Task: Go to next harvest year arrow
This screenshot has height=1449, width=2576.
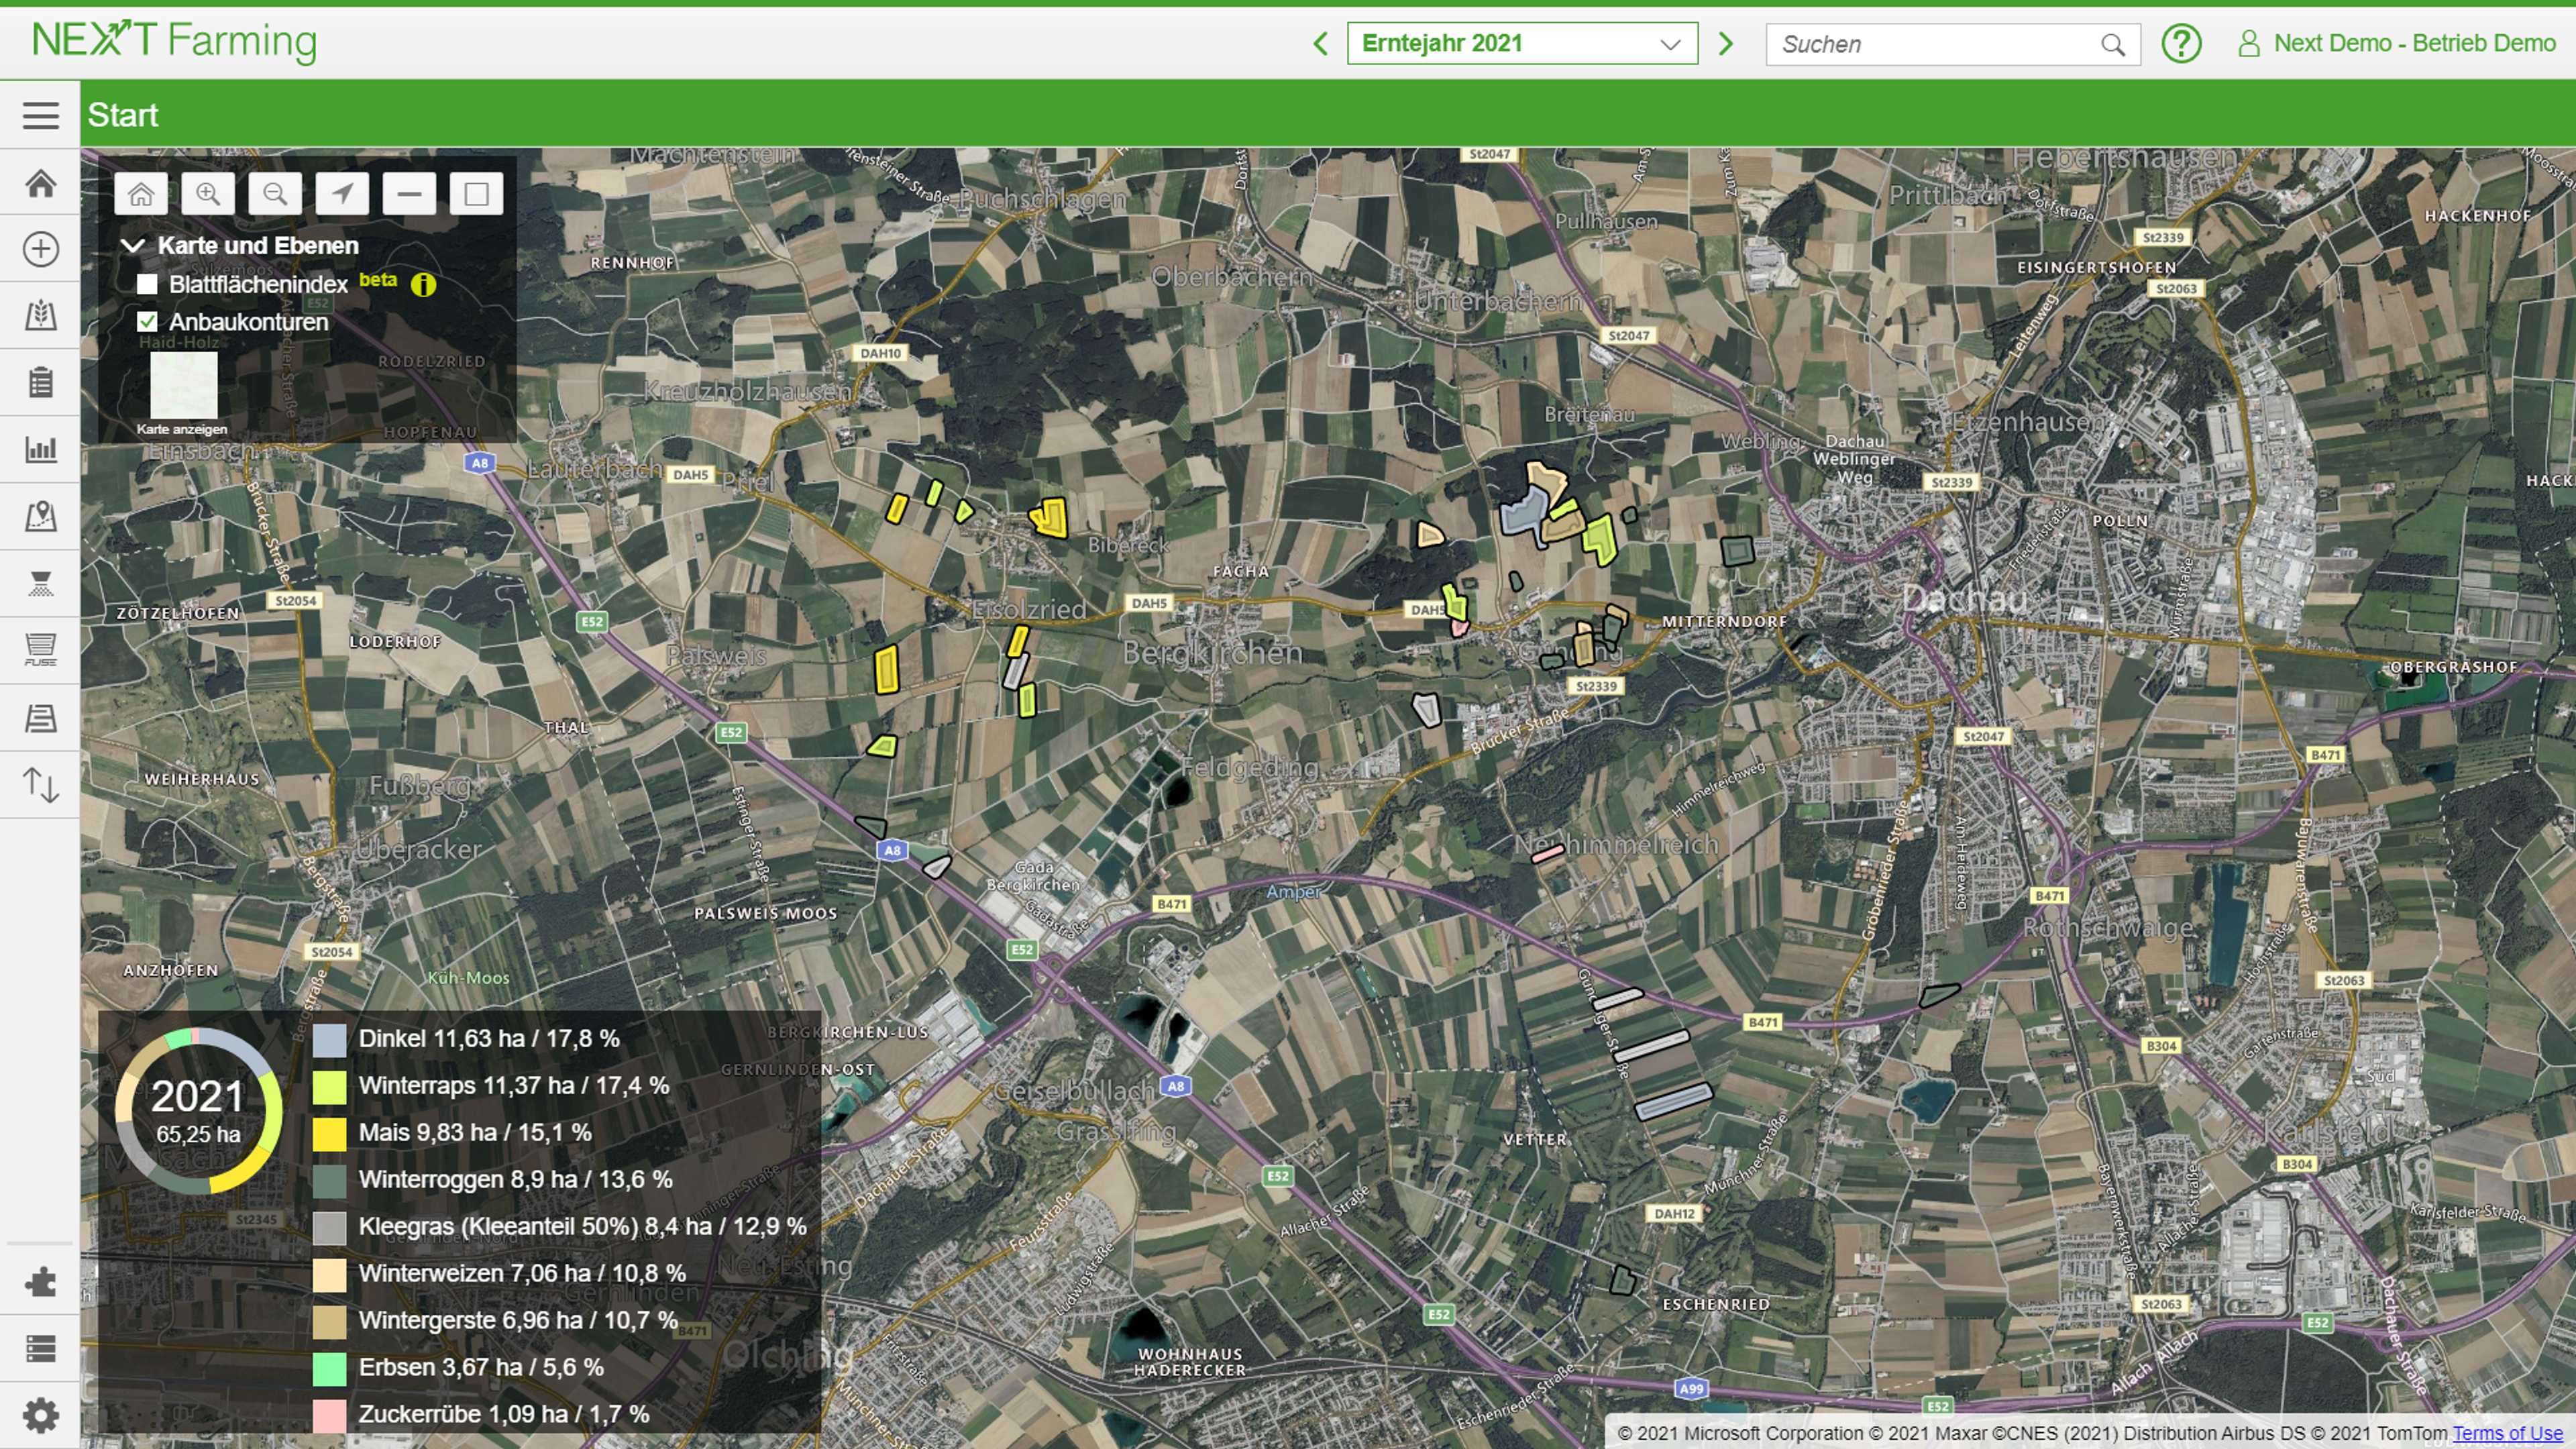Action: [1725, 44]
